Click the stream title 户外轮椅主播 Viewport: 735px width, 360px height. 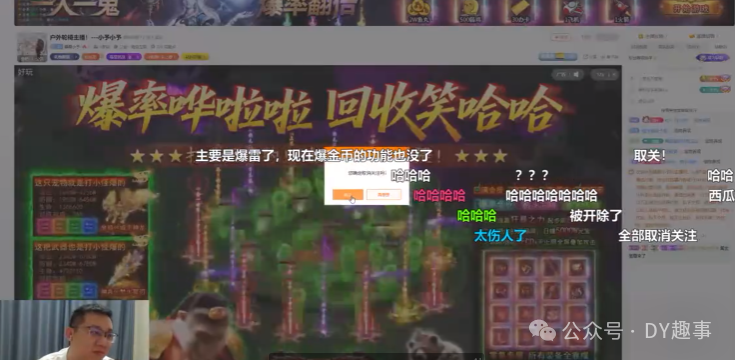[x=69, y=37]
